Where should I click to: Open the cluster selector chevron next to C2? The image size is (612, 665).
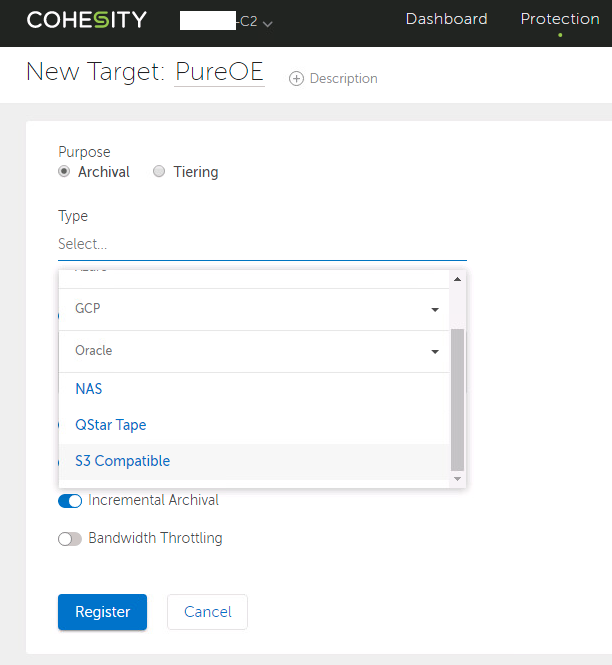tap(267, 23)
